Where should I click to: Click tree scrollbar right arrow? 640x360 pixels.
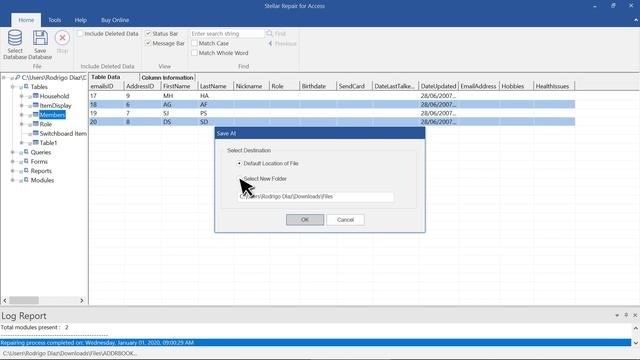(82, 300)
